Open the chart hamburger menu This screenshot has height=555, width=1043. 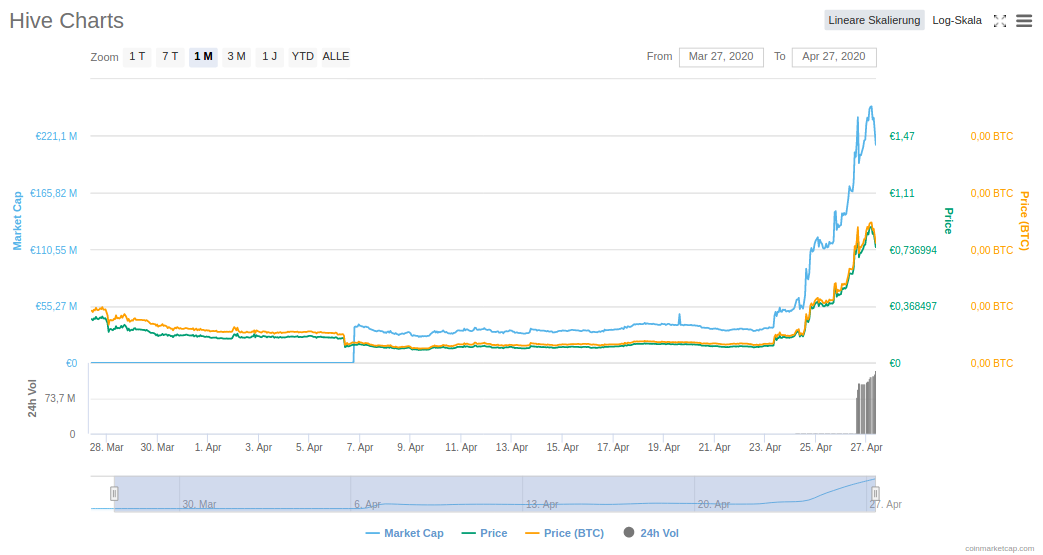pos(1024,21)
